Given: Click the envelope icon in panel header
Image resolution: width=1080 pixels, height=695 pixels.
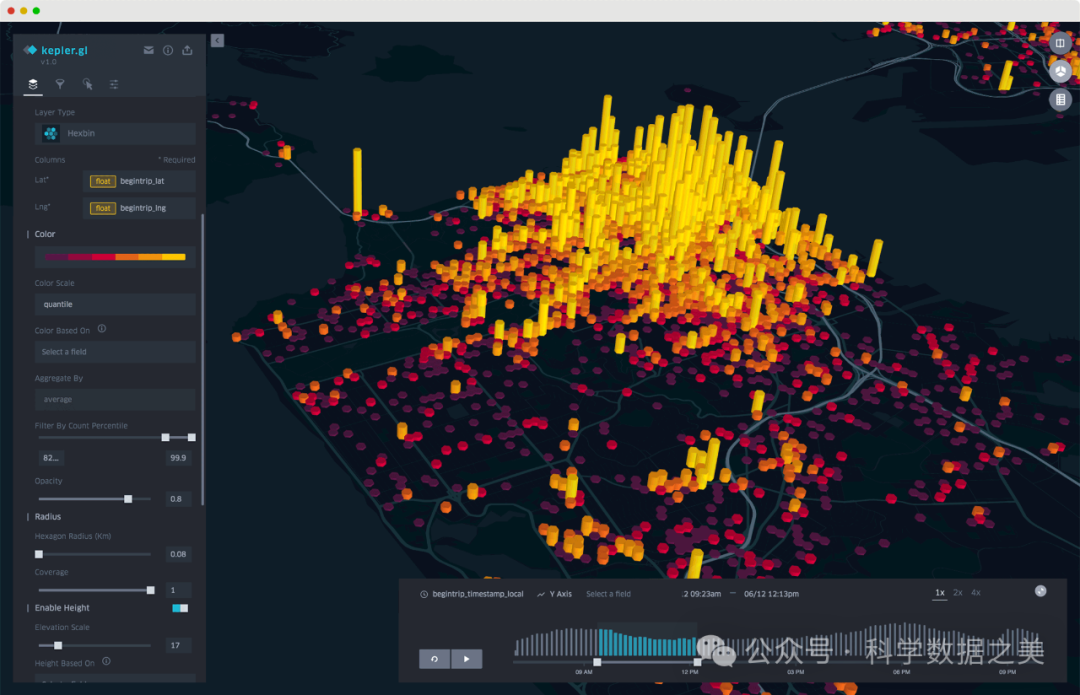Looking at the screenshot, I should pos(149,51).
